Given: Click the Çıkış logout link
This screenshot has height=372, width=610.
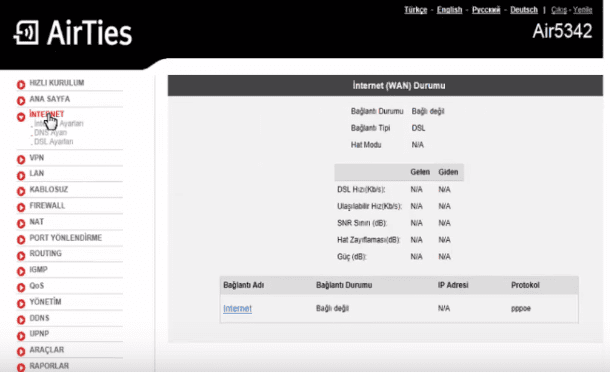Looking at the screenshot, I should [559, 10].
